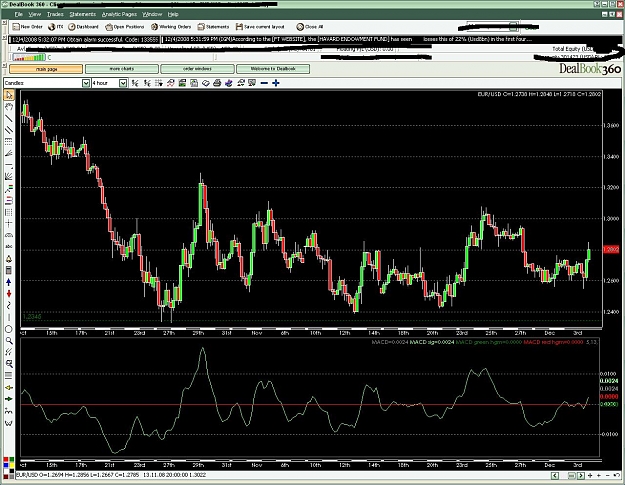
Task: Click chart scroll right arrow button
Action: [581, 475]
